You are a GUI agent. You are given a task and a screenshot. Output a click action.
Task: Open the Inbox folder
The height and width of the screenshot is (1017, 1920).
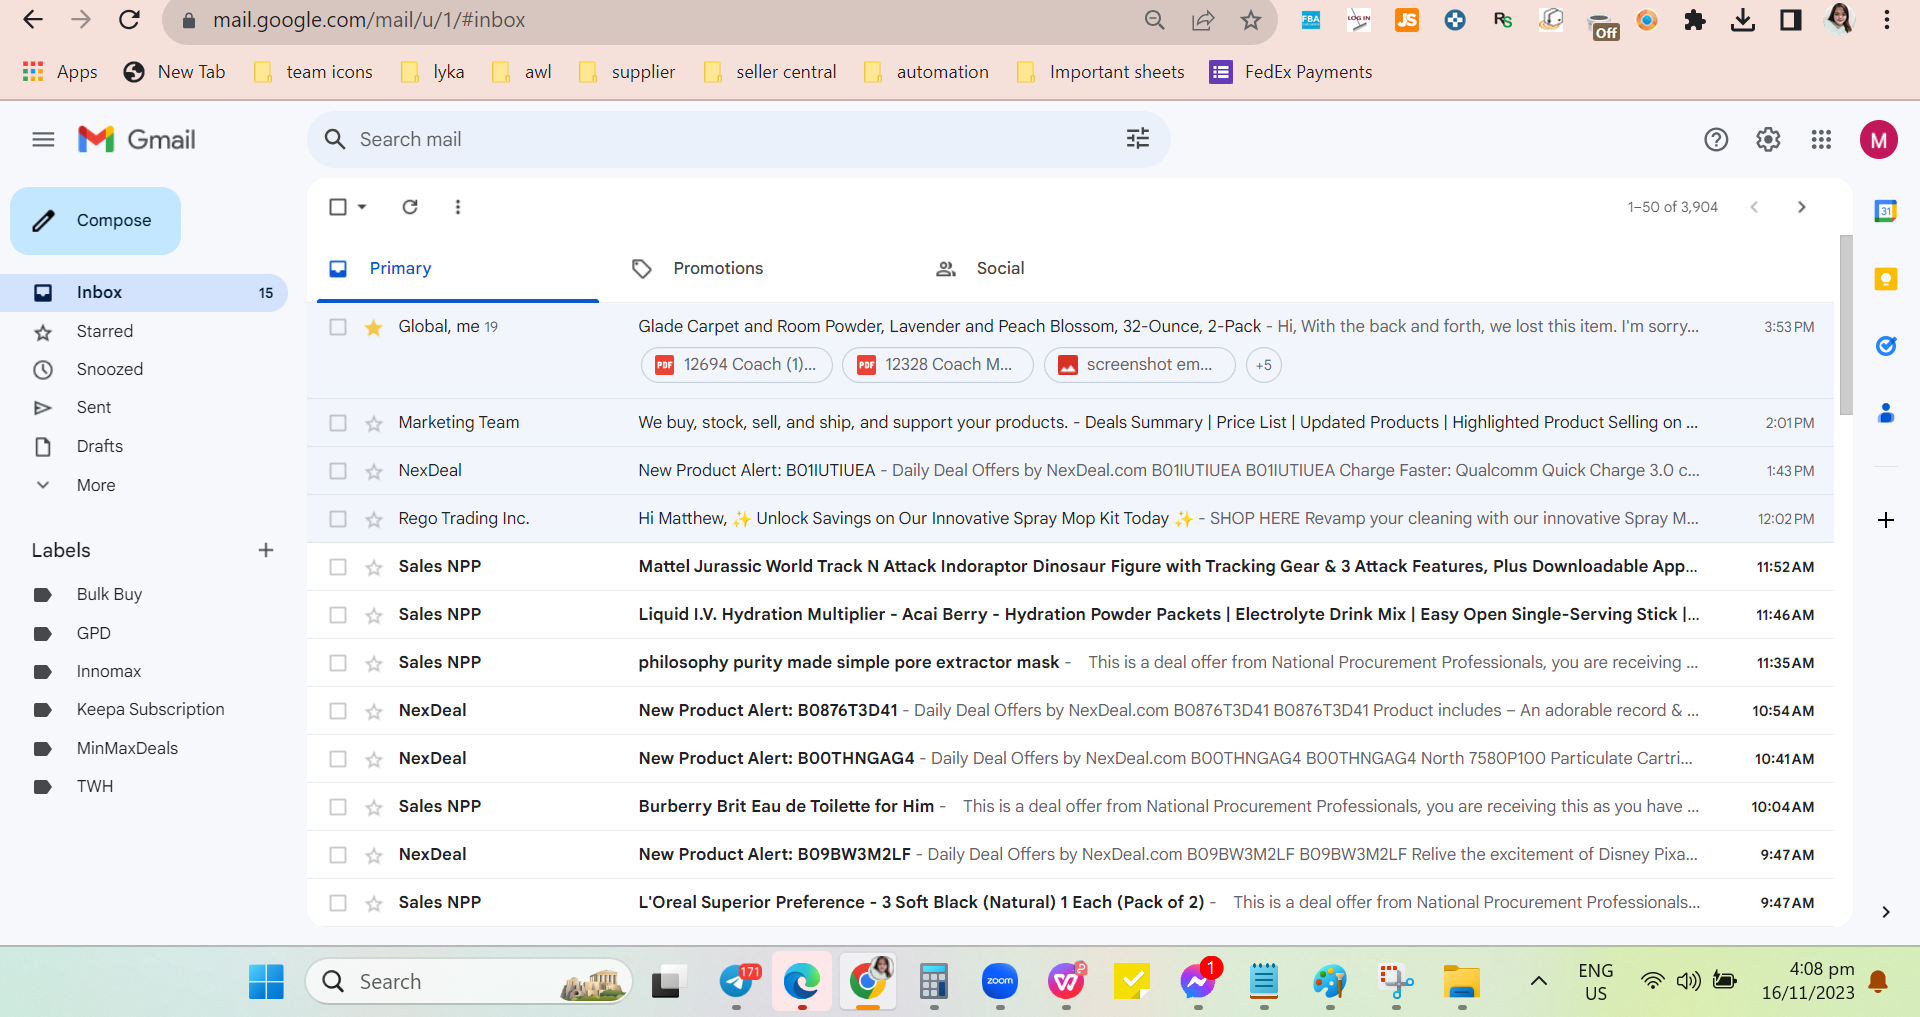click(144, 293)
